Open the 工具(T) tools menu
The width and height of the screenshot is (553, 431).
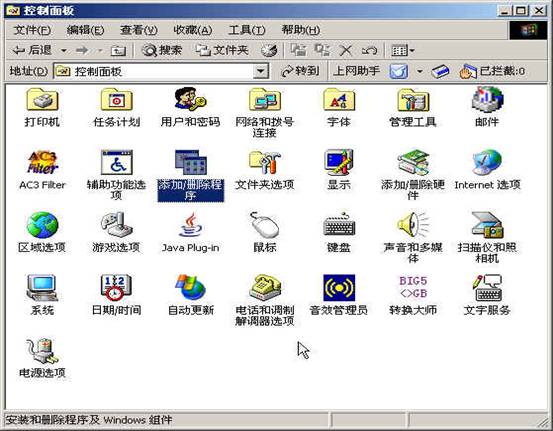pos(247,30)
